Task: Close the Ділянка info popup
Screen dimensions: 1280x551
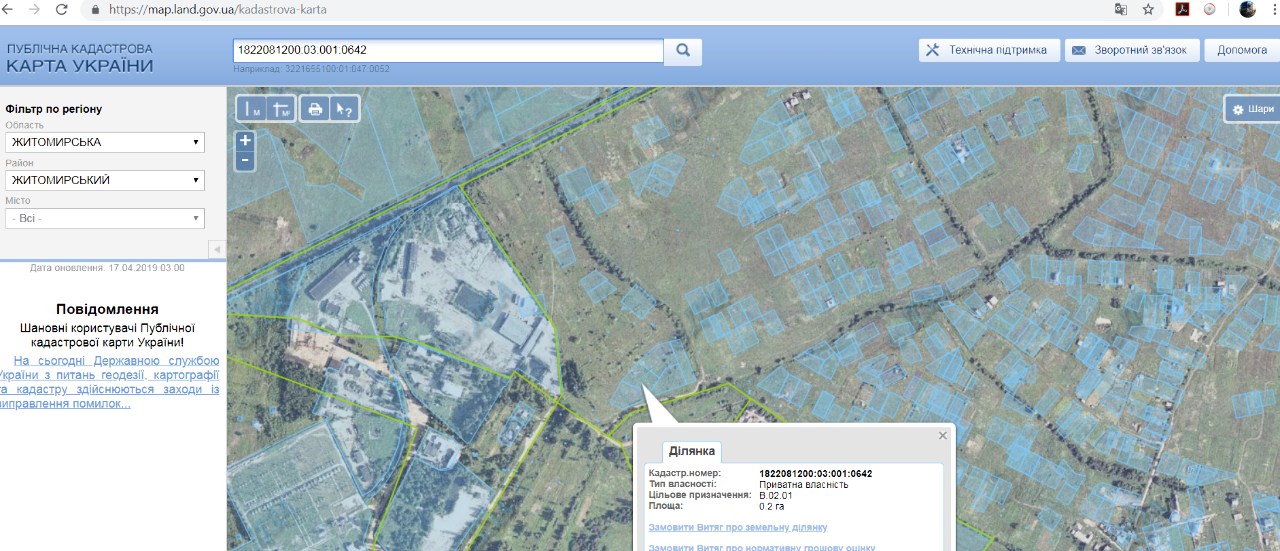Action: [x=942, y=435]
